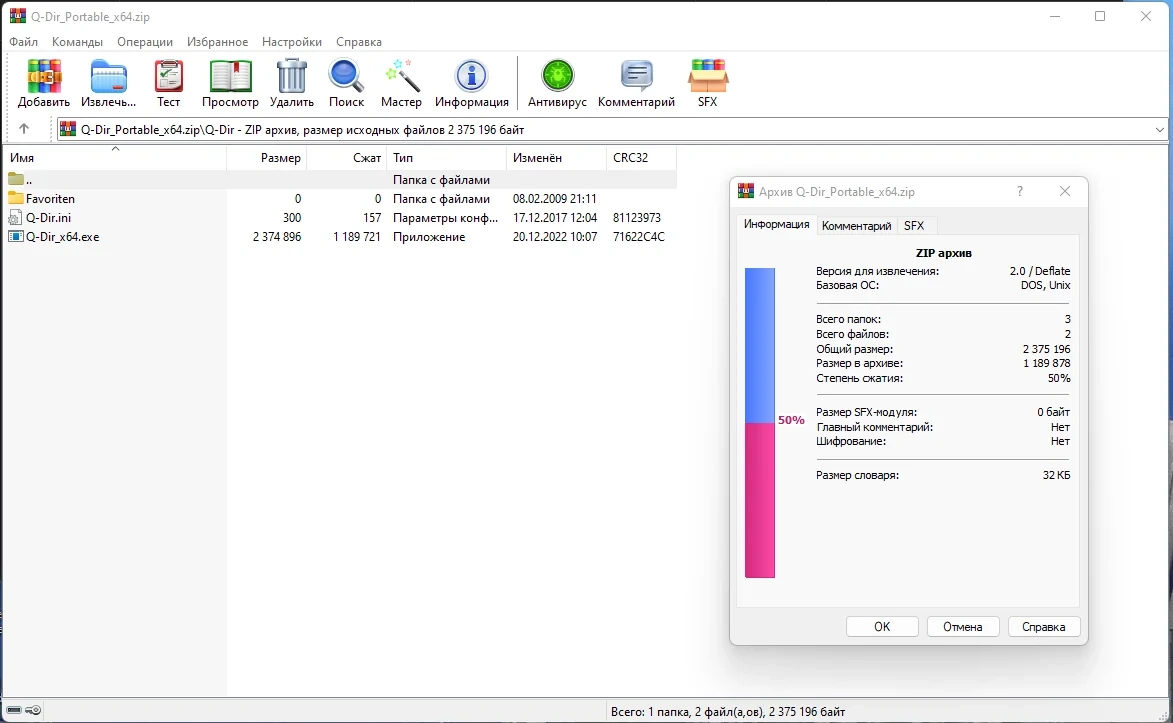Sort by the Тип column header
The height and width of the screenshot is (723, 1173).
coord(447,158)
